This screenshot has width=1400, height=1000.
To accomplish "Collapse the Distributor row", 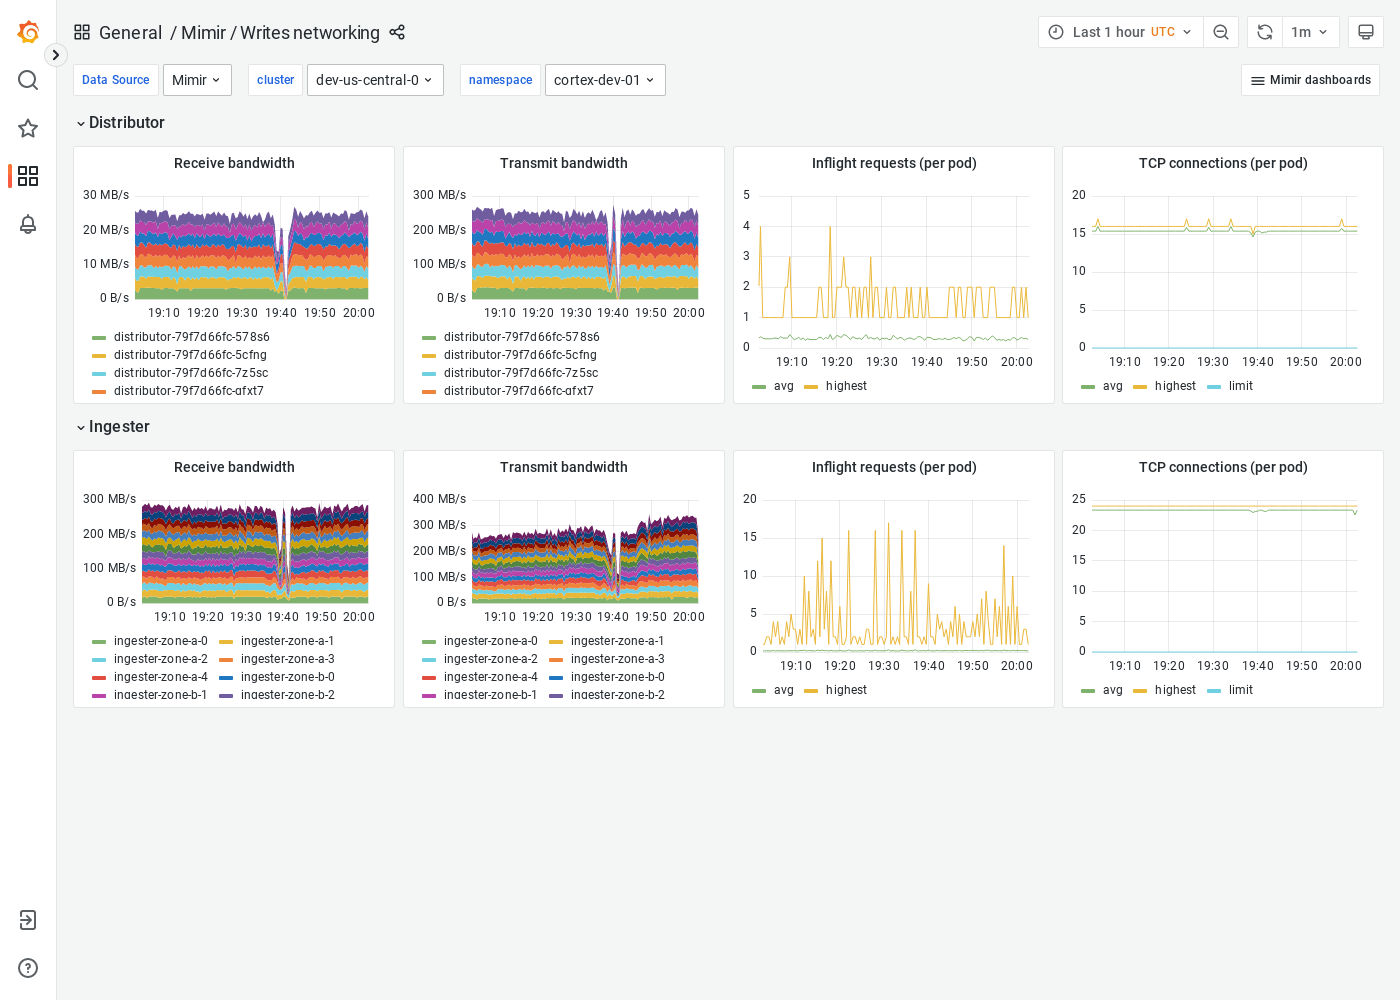I will [120, 122].
